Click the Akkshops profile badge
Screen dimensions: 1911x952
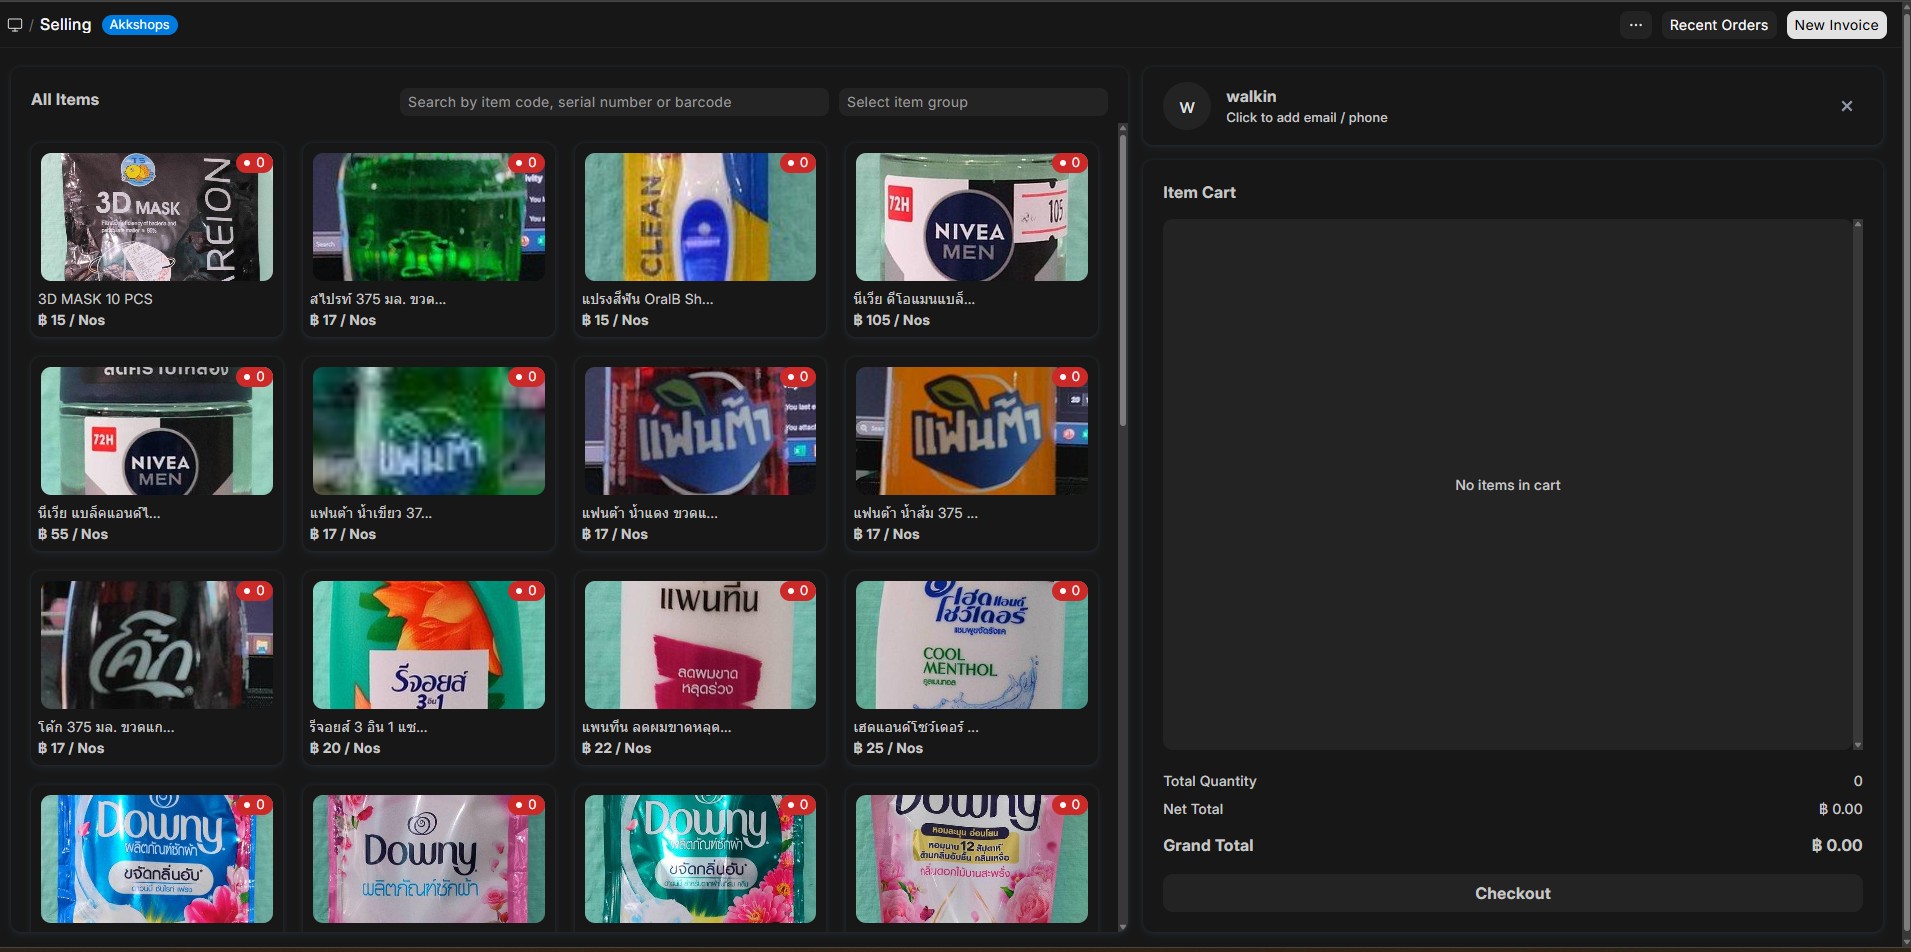[139, 25]
